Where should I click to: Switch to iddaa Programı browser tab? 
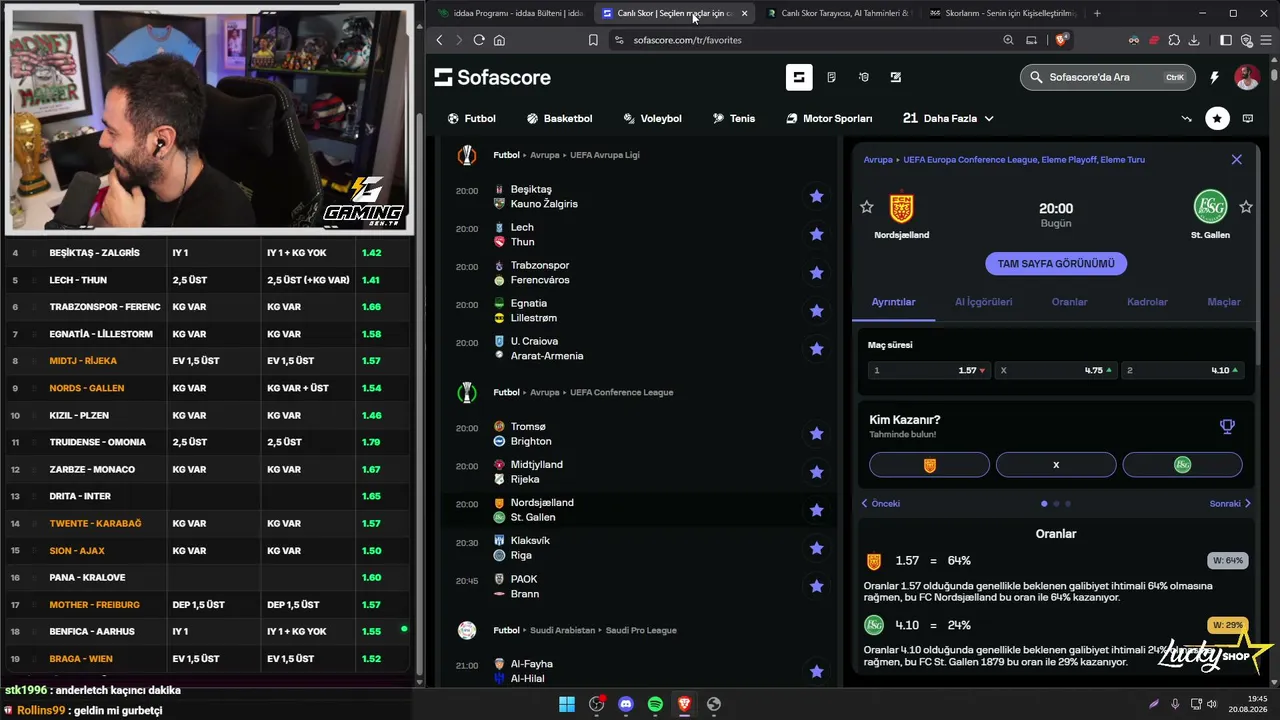(510, 13)
